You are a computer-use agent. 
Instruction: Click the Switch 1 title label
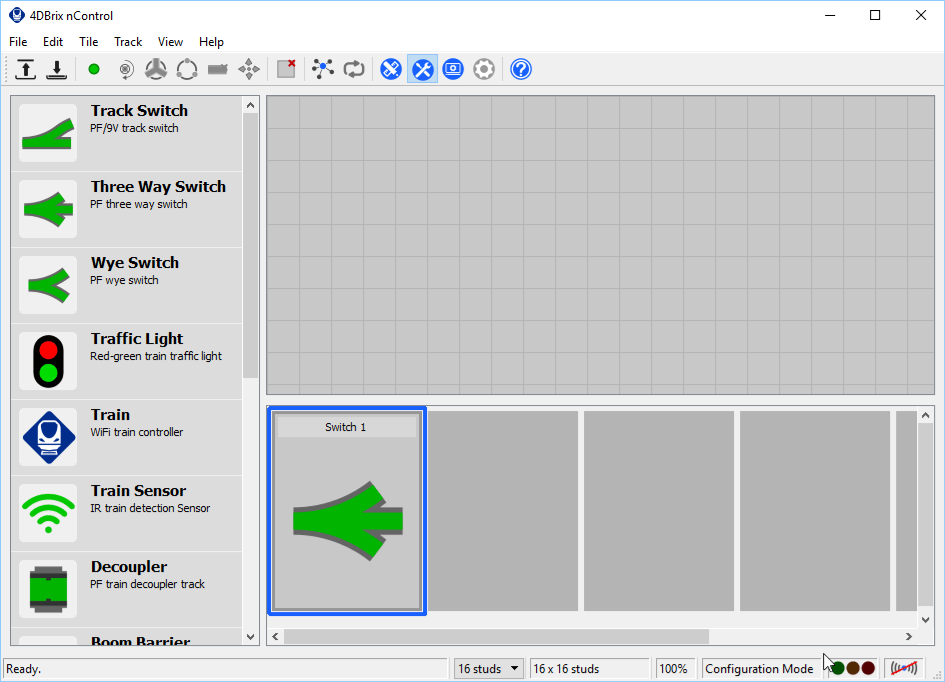point(346,427)
